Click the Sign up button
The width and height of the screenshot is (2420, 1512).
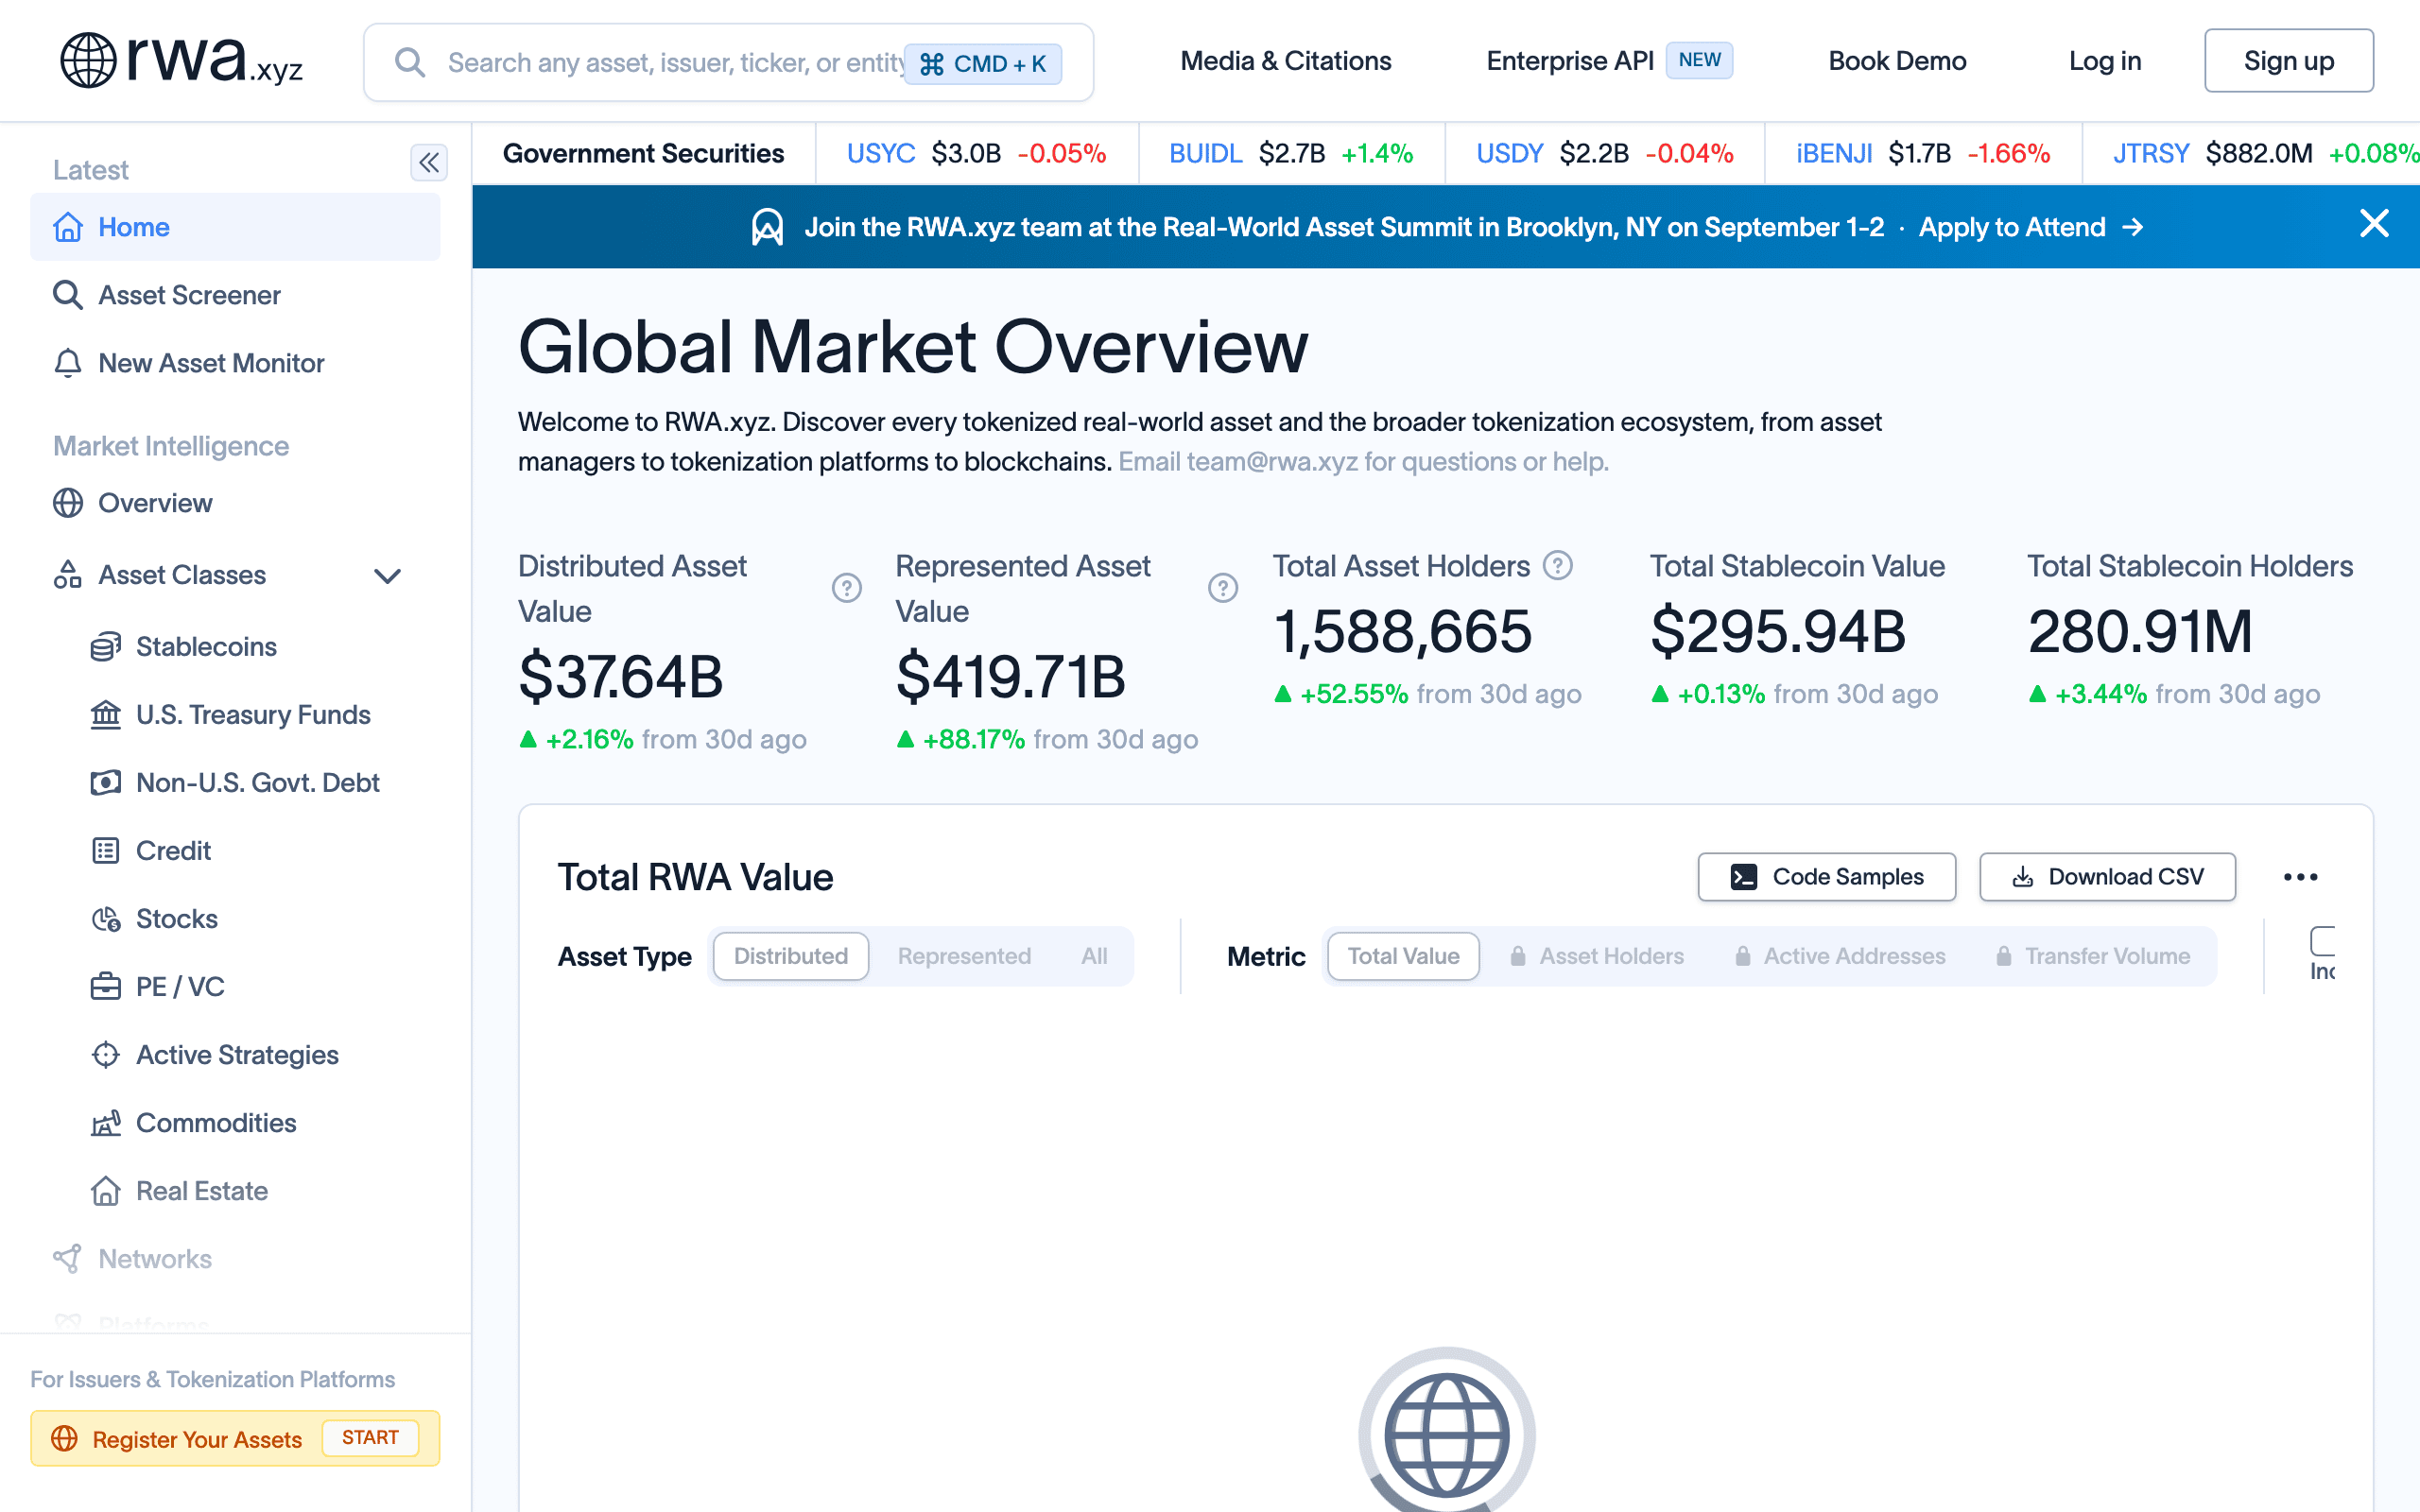(2288, 61)
